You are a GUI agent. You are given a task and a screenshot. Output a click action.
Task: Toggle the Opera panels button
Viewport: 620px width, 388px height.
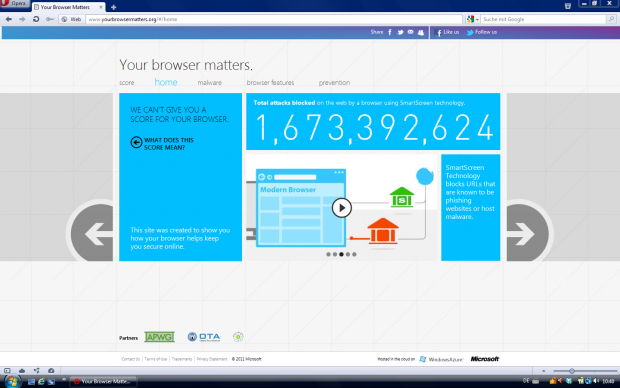pyautogui.click(x=7, y=371)
